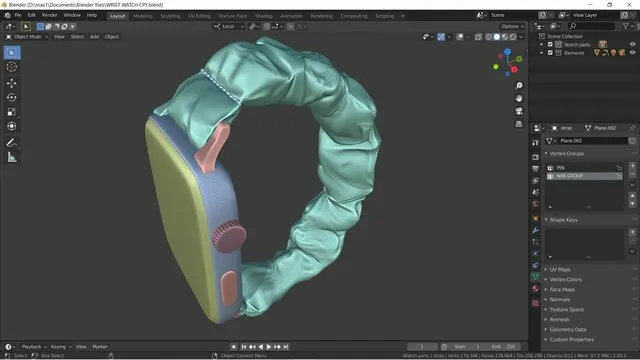Screen dimensions: 640x360
Task: Open the World properties tab
Action: pos(536,204)
